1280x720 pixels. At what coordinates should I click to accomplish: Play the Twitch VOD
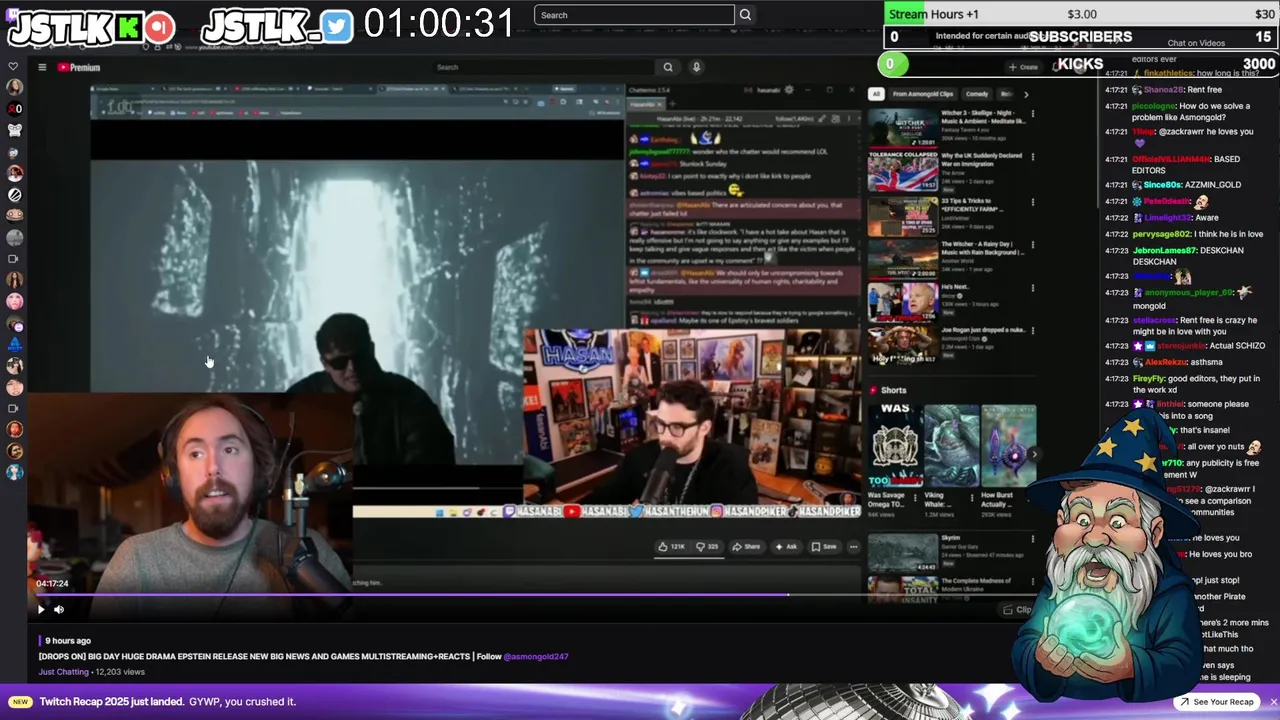point(41,609)
